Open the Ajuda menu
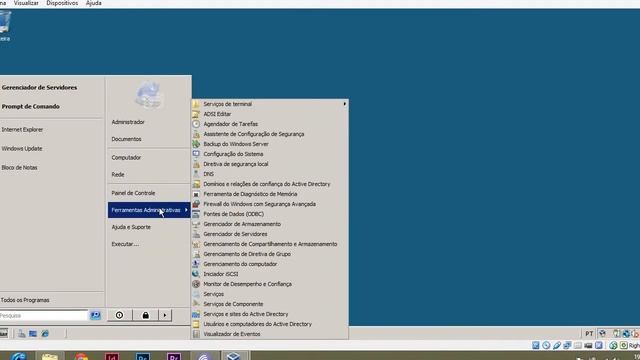 tap(93, 3)
